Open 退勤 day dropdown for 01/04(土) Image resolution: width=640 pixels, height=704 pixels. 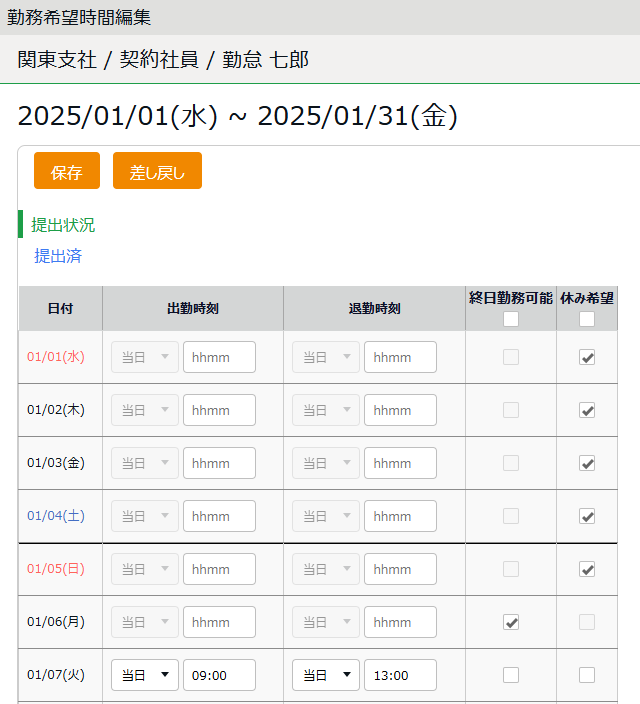[x=326, y=516]
